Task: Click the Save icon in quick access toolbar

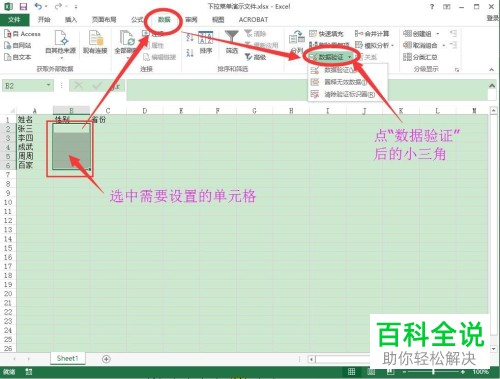Action: pyautogui.click(x=23, y=6)
